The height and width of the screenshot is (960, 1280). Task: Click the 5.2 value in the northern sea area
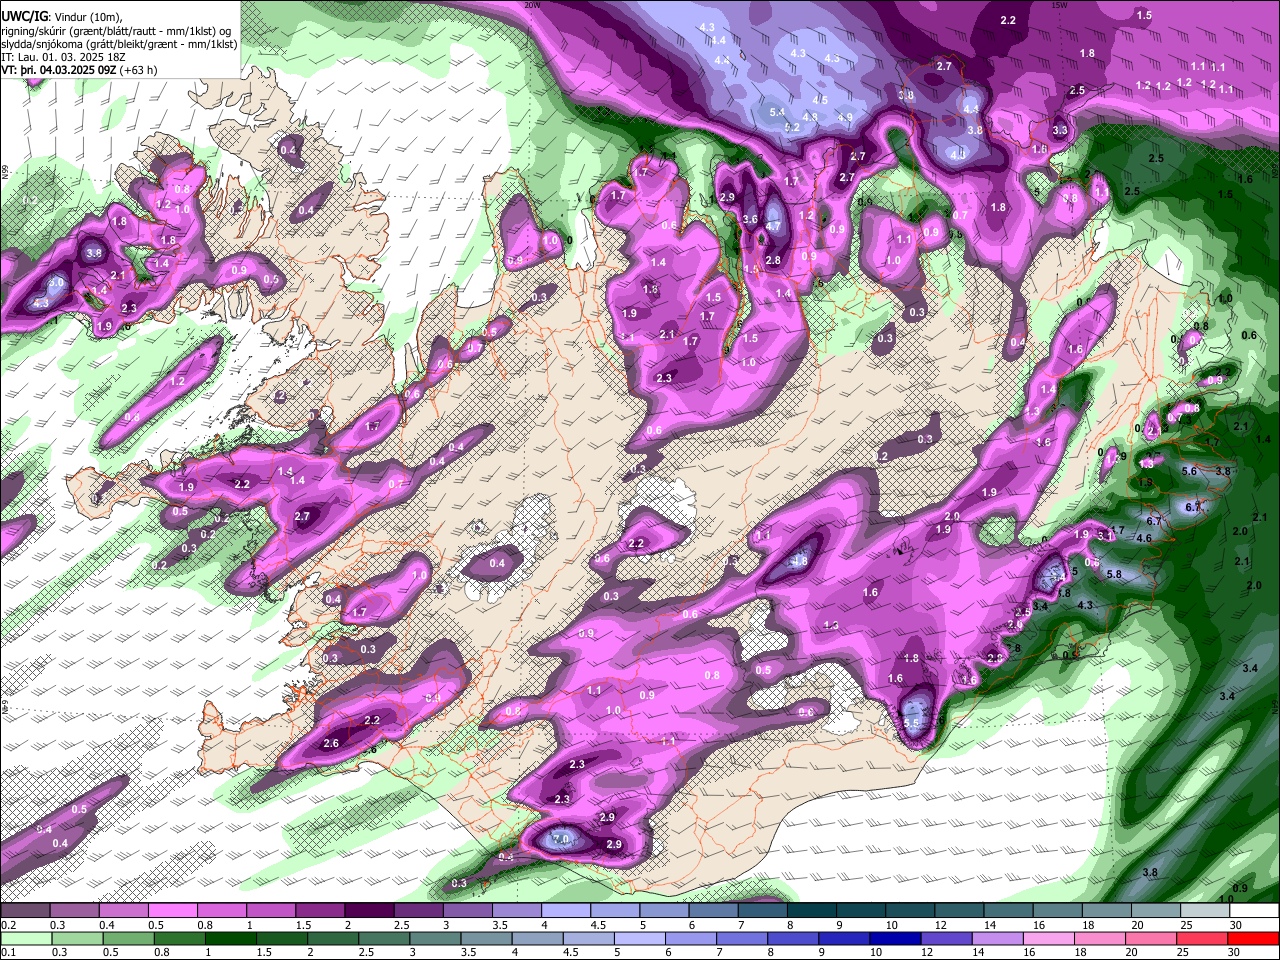pyautogui.click(x=792, y=127)
